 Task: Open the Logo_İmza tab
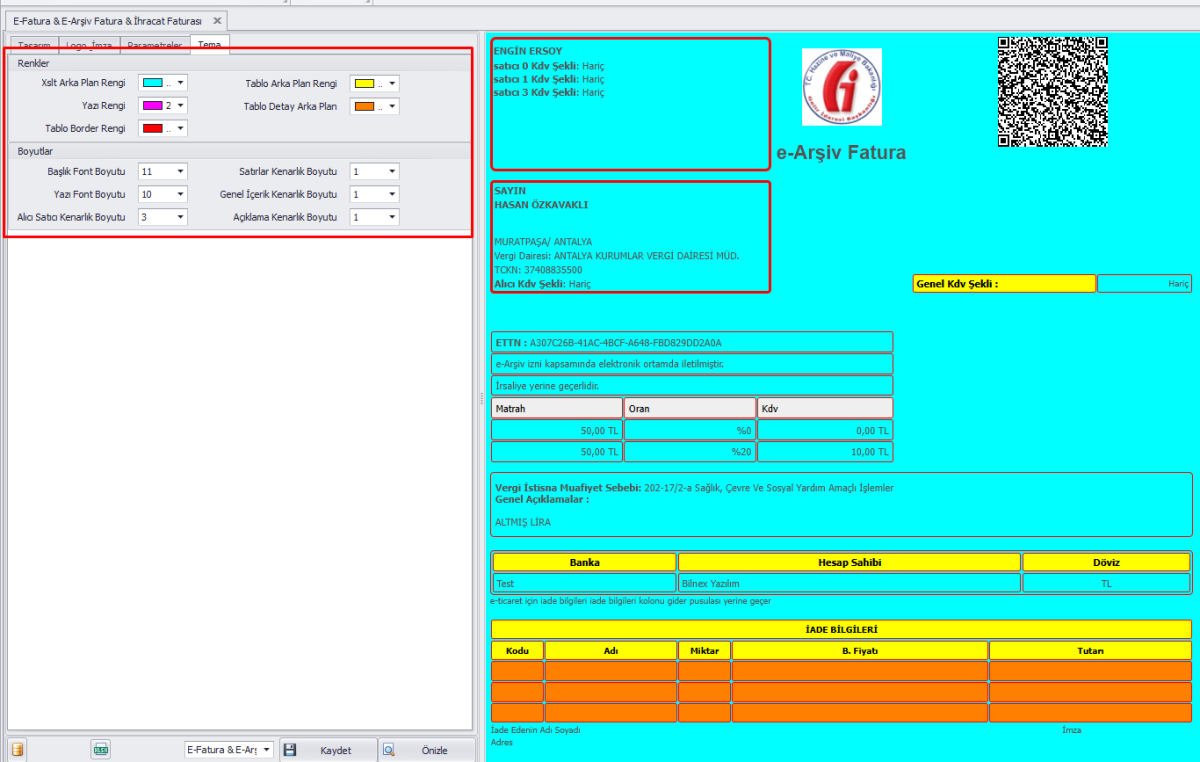89,46
